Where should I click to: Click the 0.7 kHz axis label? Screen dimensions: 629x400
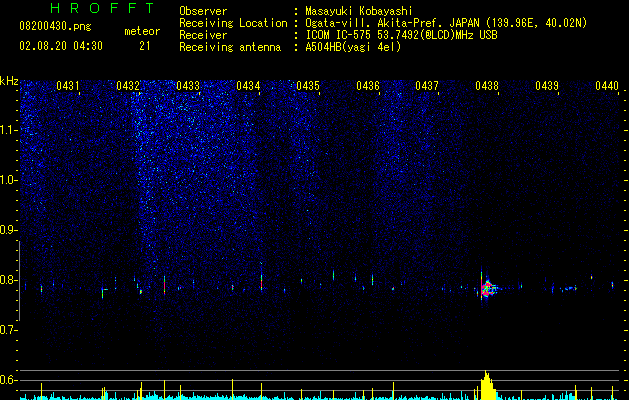tap(8, 330)
